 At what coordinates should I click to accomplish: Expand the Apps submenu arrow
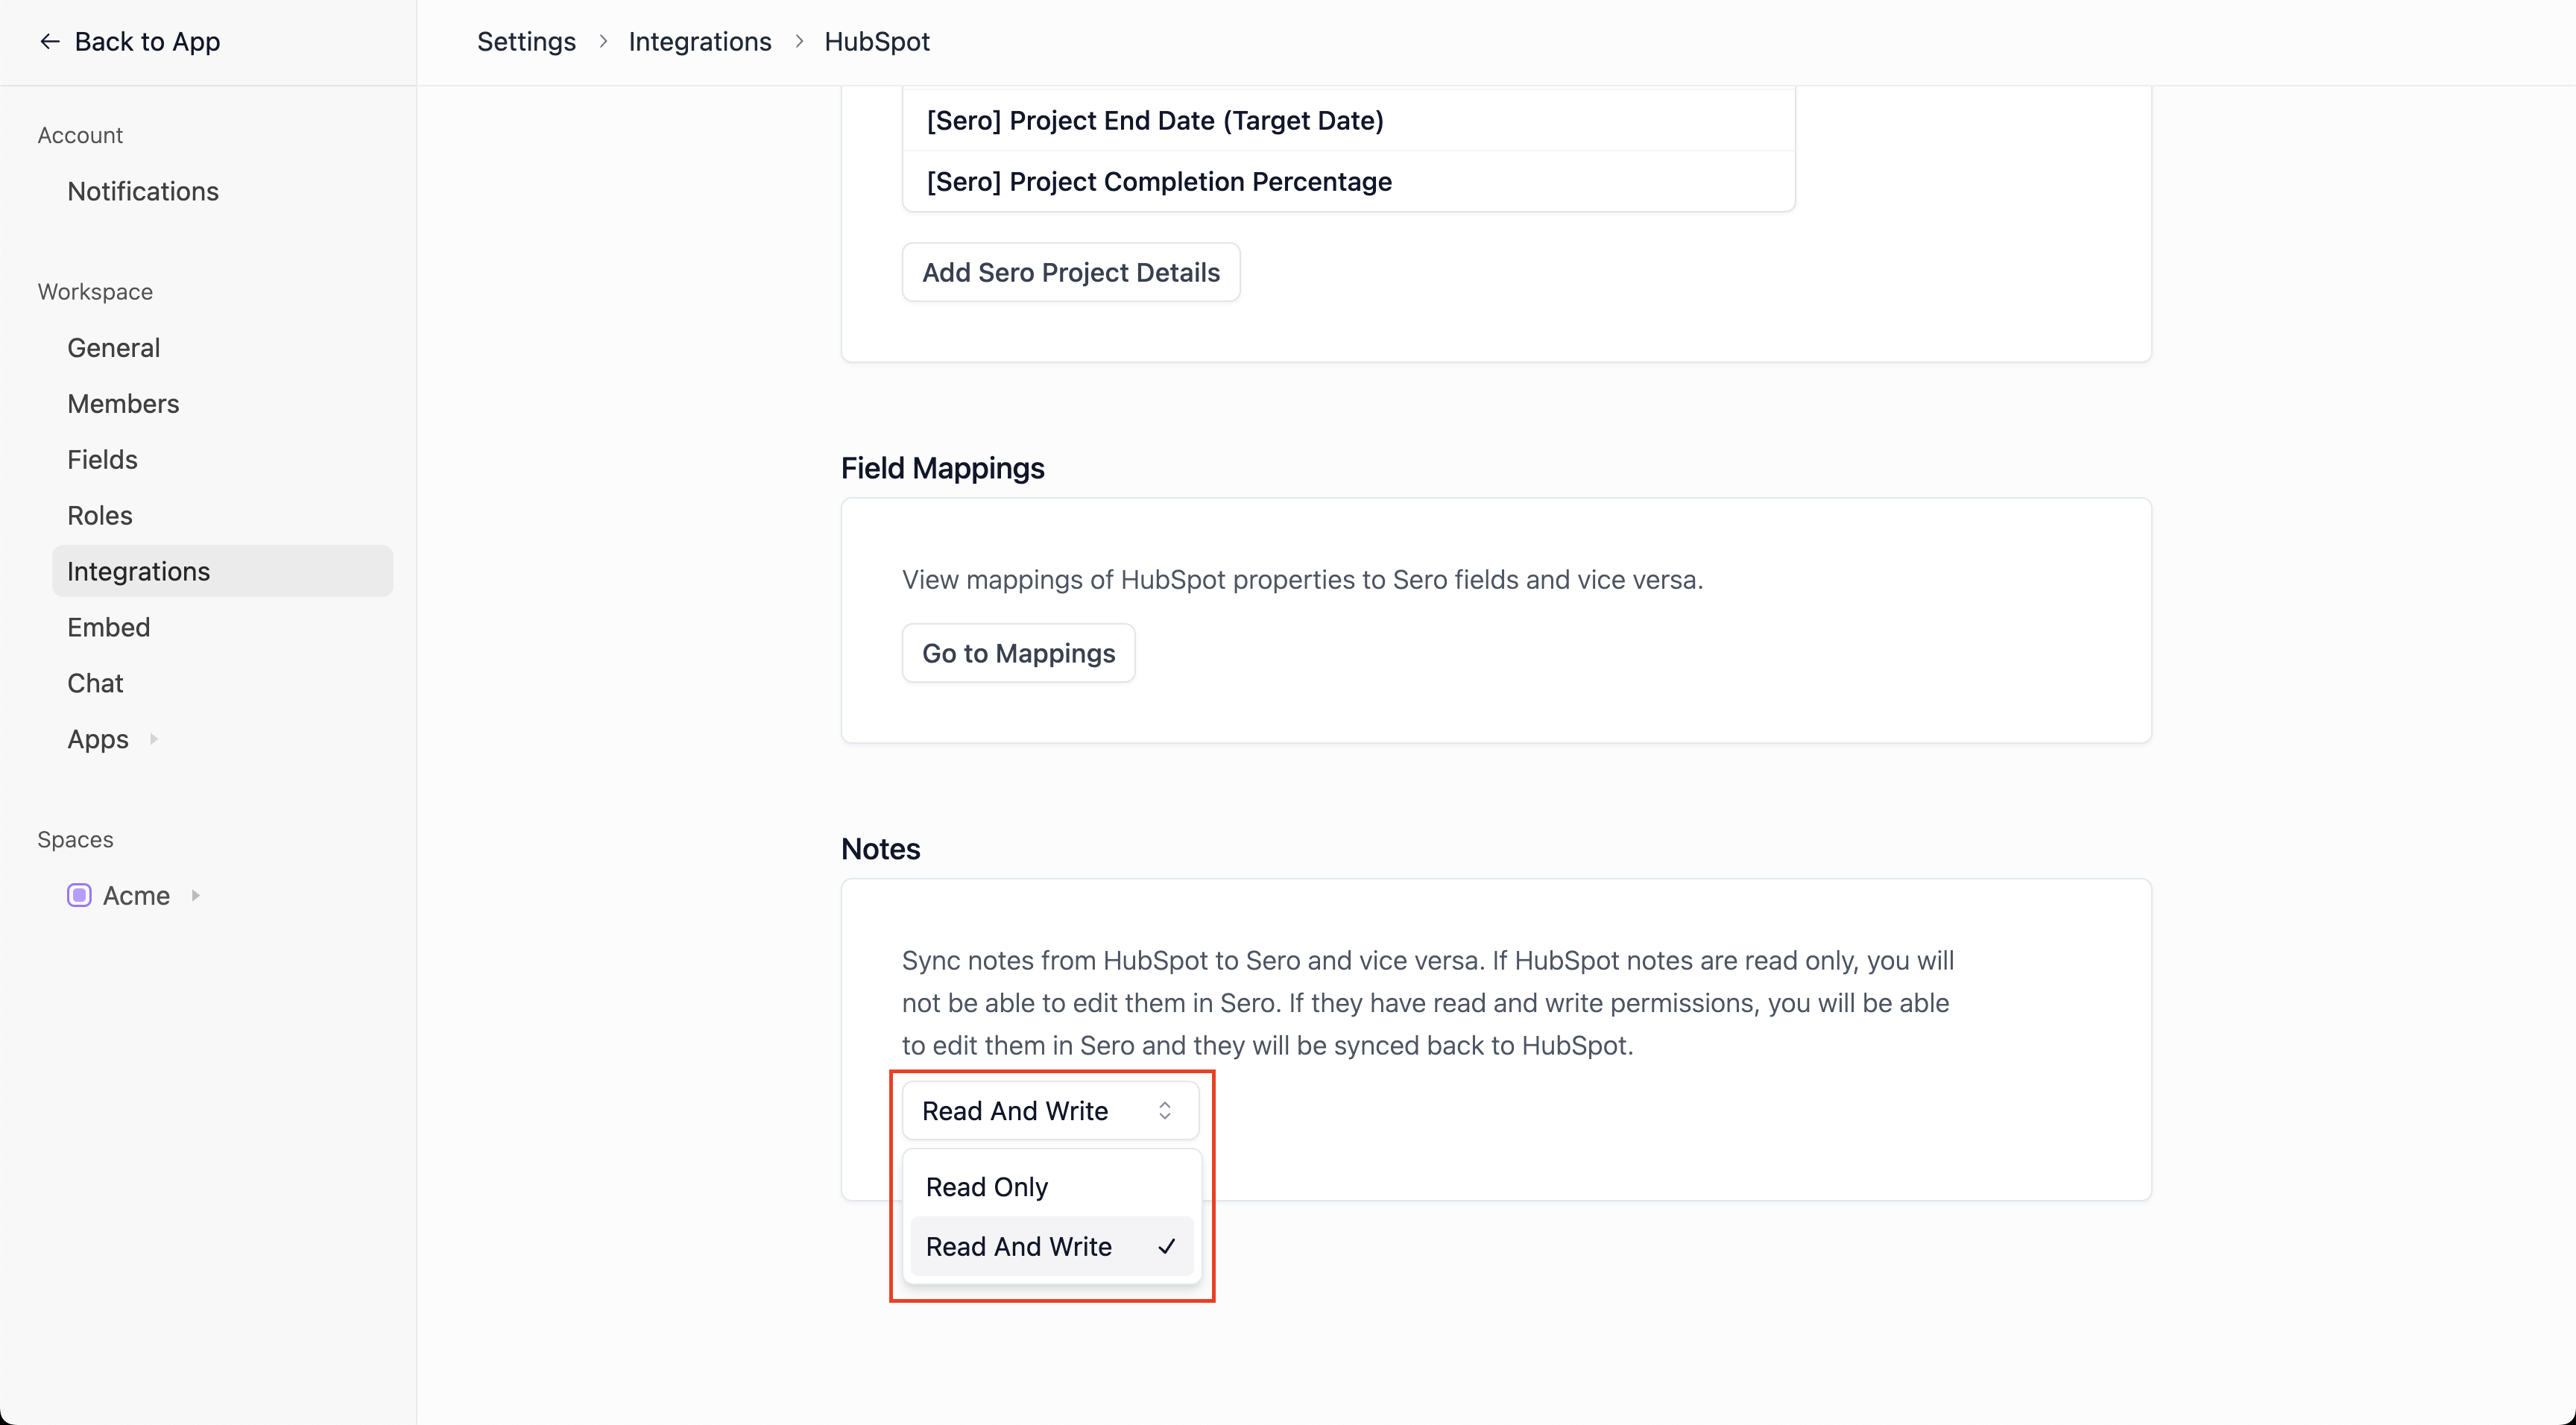[154, 739]
